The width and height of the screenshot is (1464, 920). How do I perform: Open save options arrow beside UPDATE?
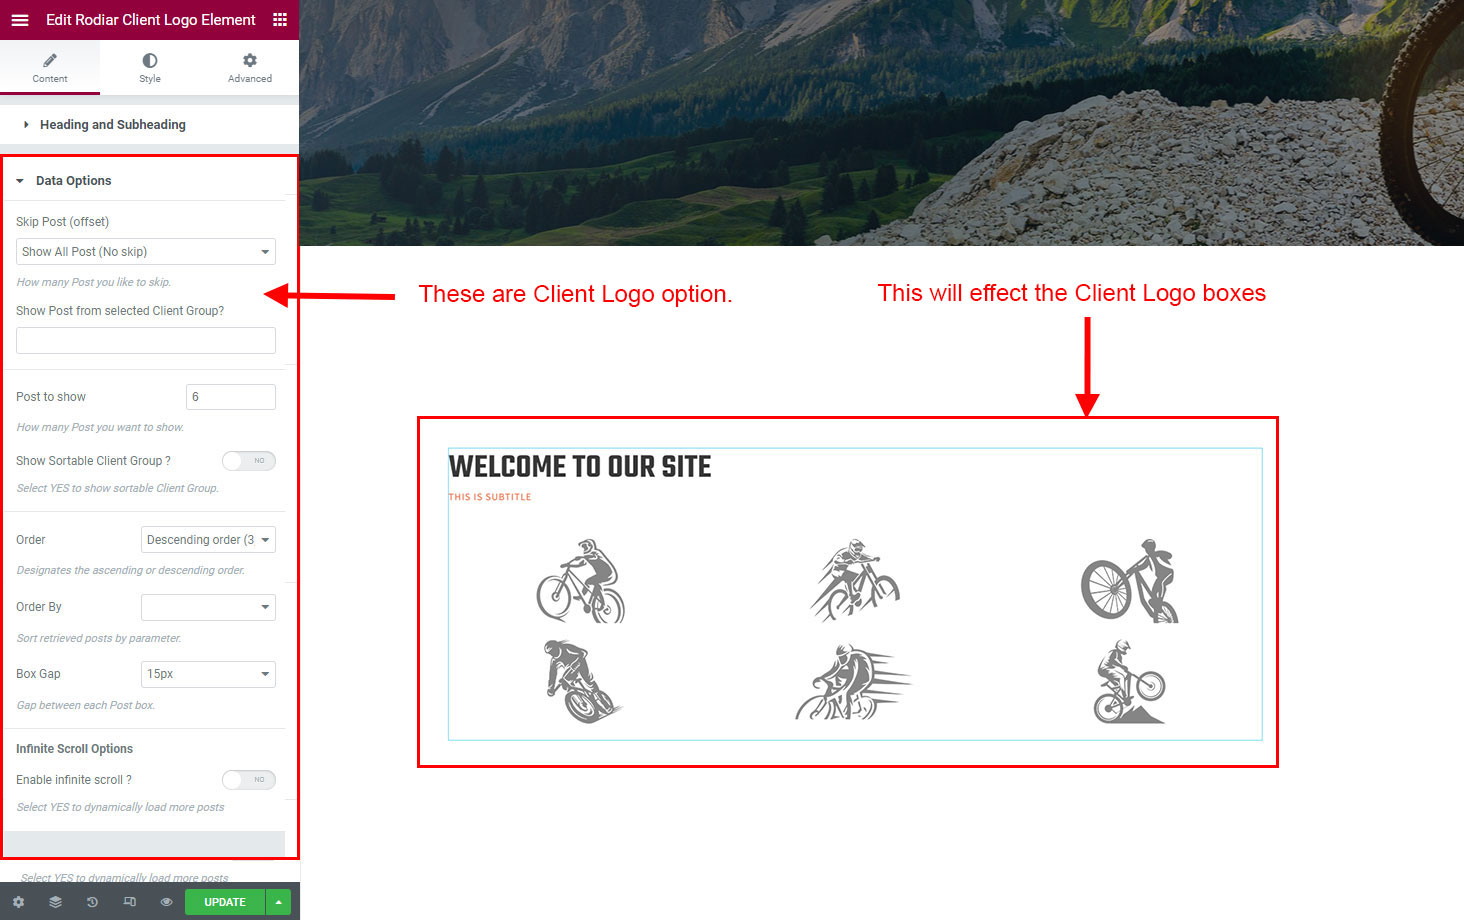[279, 902]
